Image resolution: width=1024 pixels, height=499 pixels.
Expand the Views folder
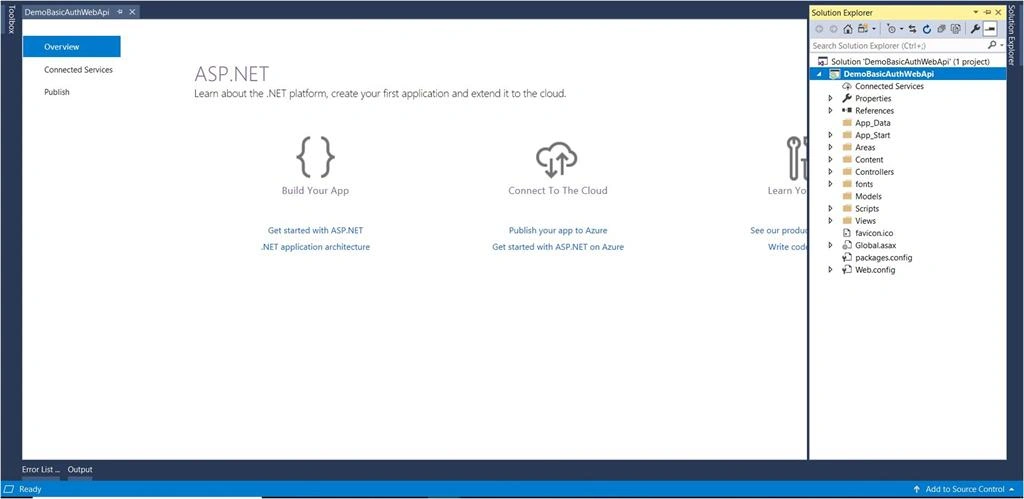point(831,221)
